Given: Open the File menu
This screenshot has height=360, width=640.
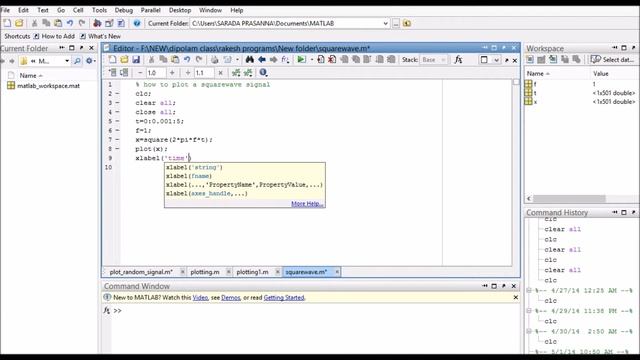Looking at the screenshot, I should point(5,10).
